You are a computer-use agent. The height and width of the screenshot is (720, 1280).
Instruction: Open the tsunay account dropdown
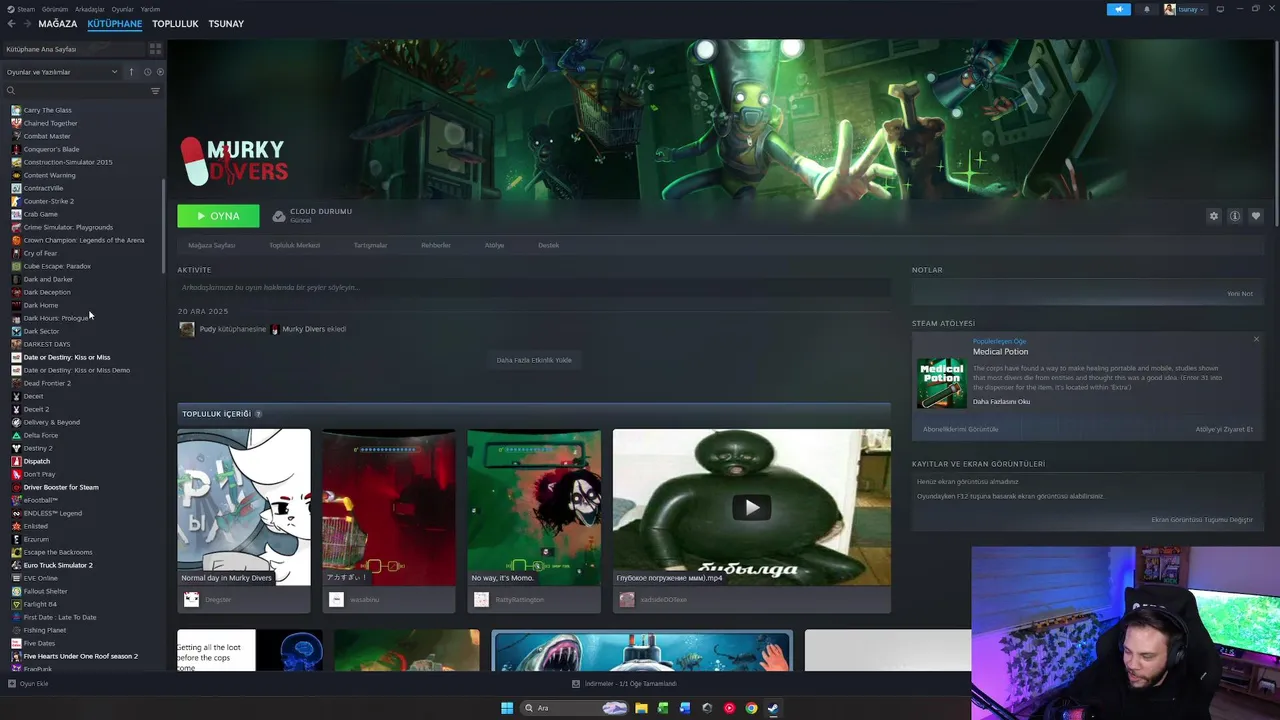pos(1185,9)
